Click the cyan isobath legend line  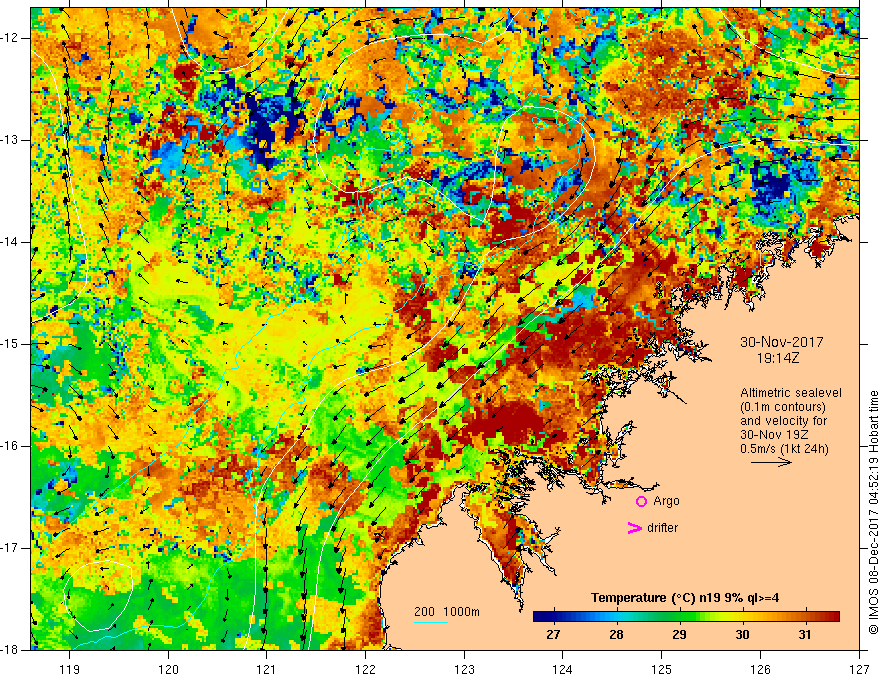click(x=431, y=622)
